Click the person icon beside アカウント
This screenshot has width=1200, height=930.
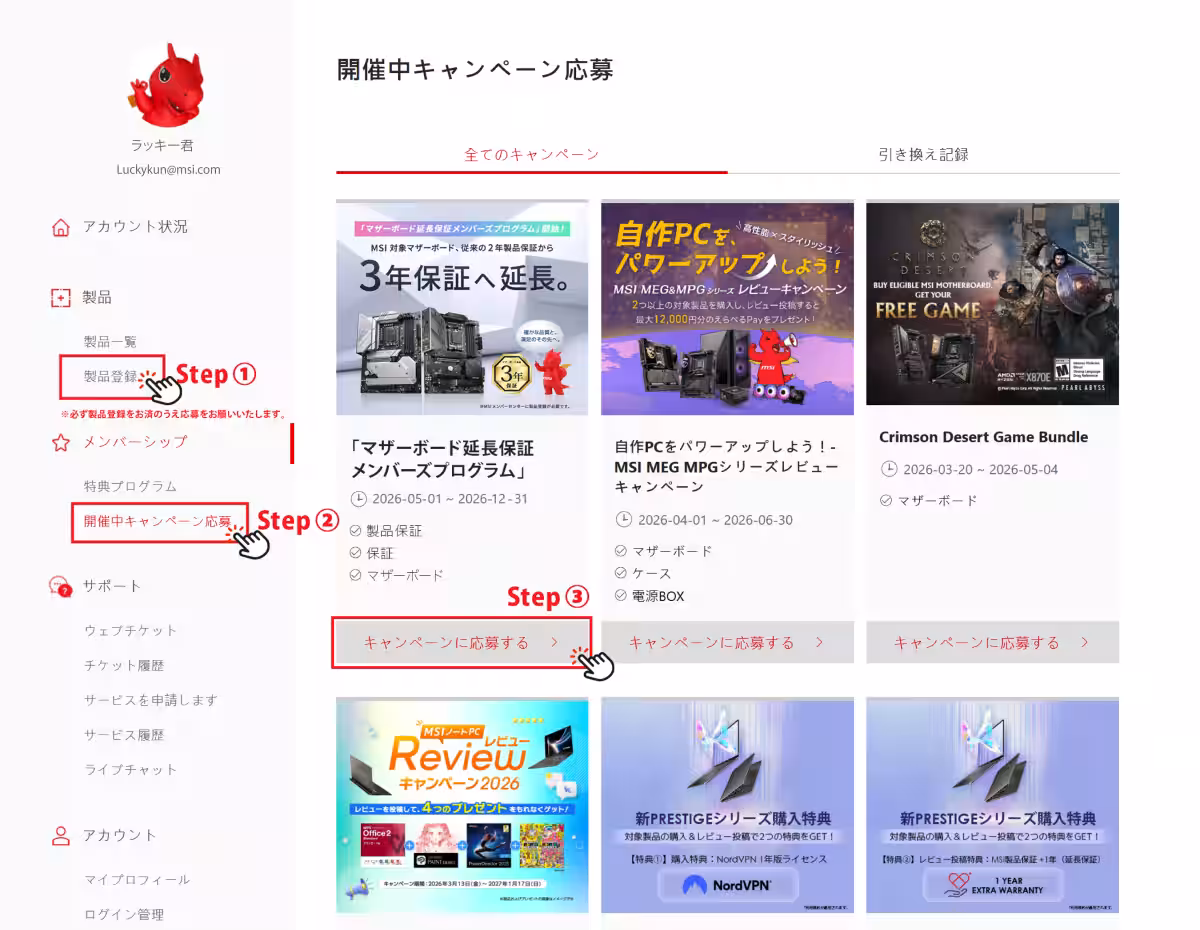tap(61, 835)
